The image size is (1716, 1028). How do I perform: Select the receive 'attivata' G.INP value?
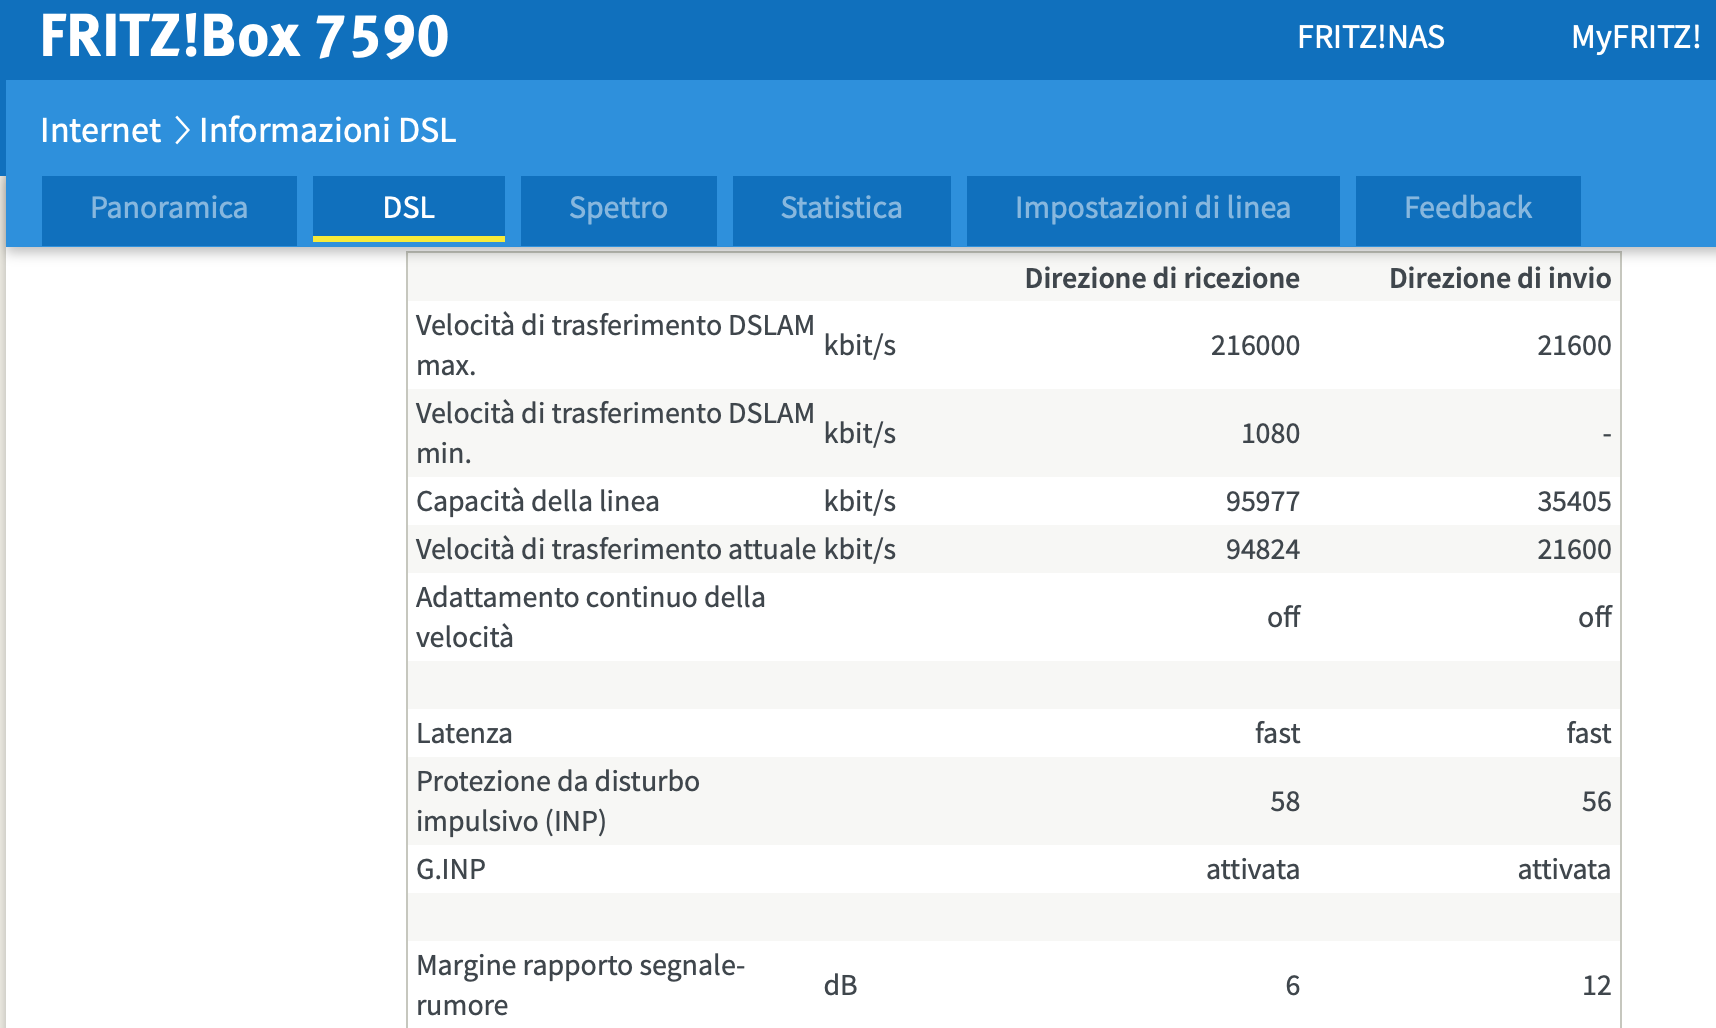pyautogui.click(x=1253, y=870)
